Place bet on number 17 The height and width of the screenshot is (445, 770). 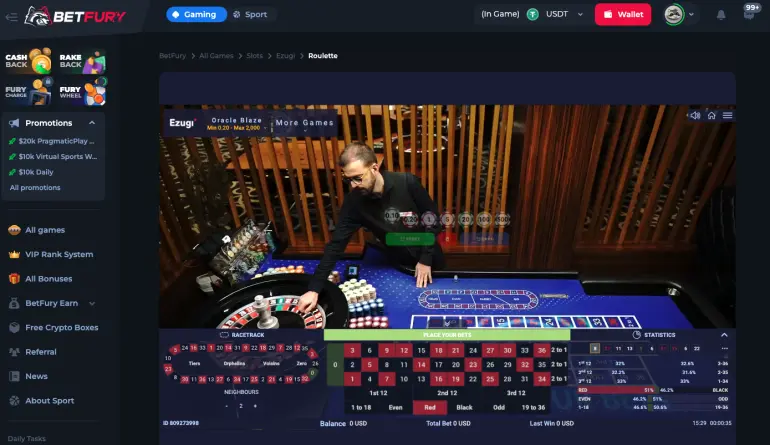[x=438, y=364]
